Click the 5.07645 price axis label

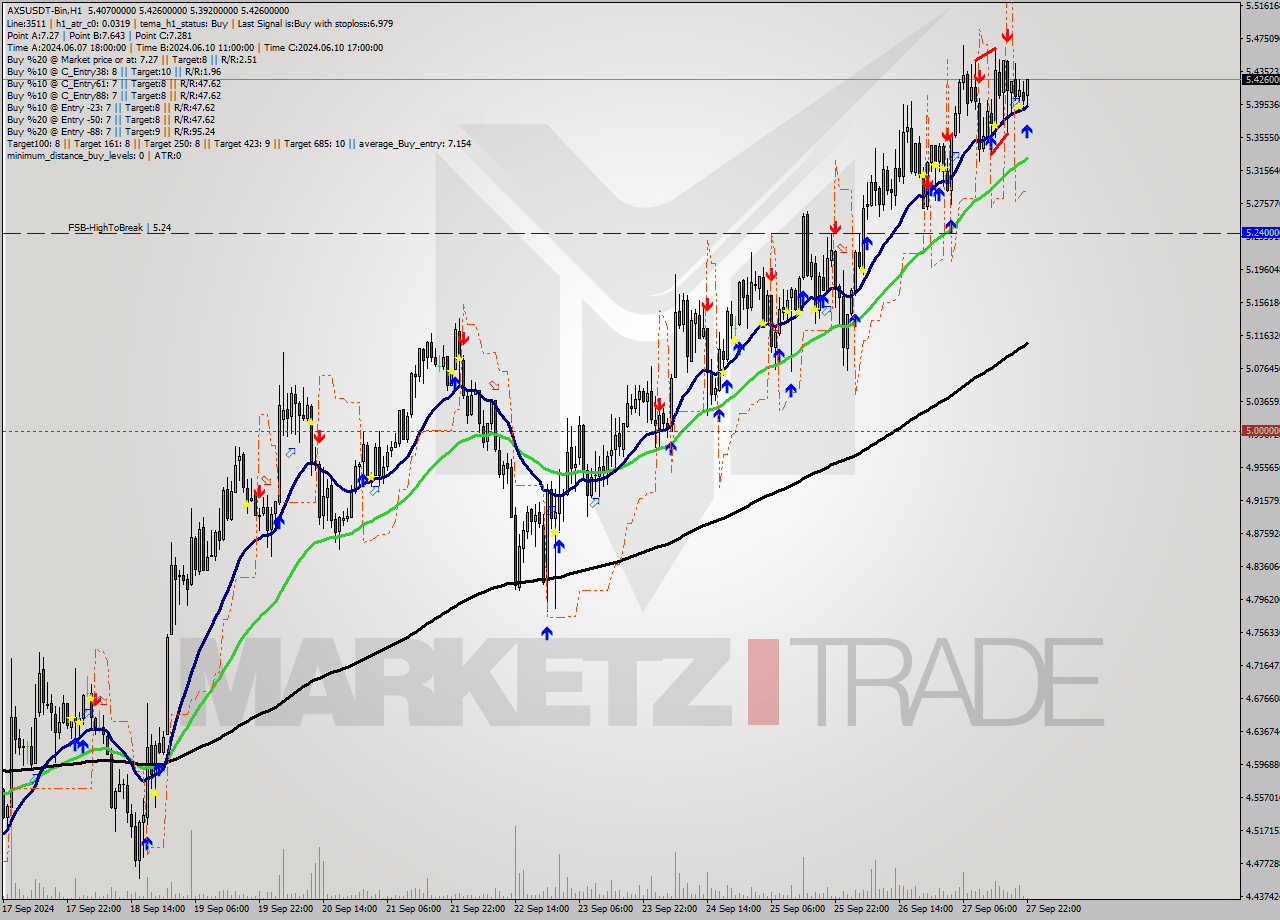tap(1261, 368)
